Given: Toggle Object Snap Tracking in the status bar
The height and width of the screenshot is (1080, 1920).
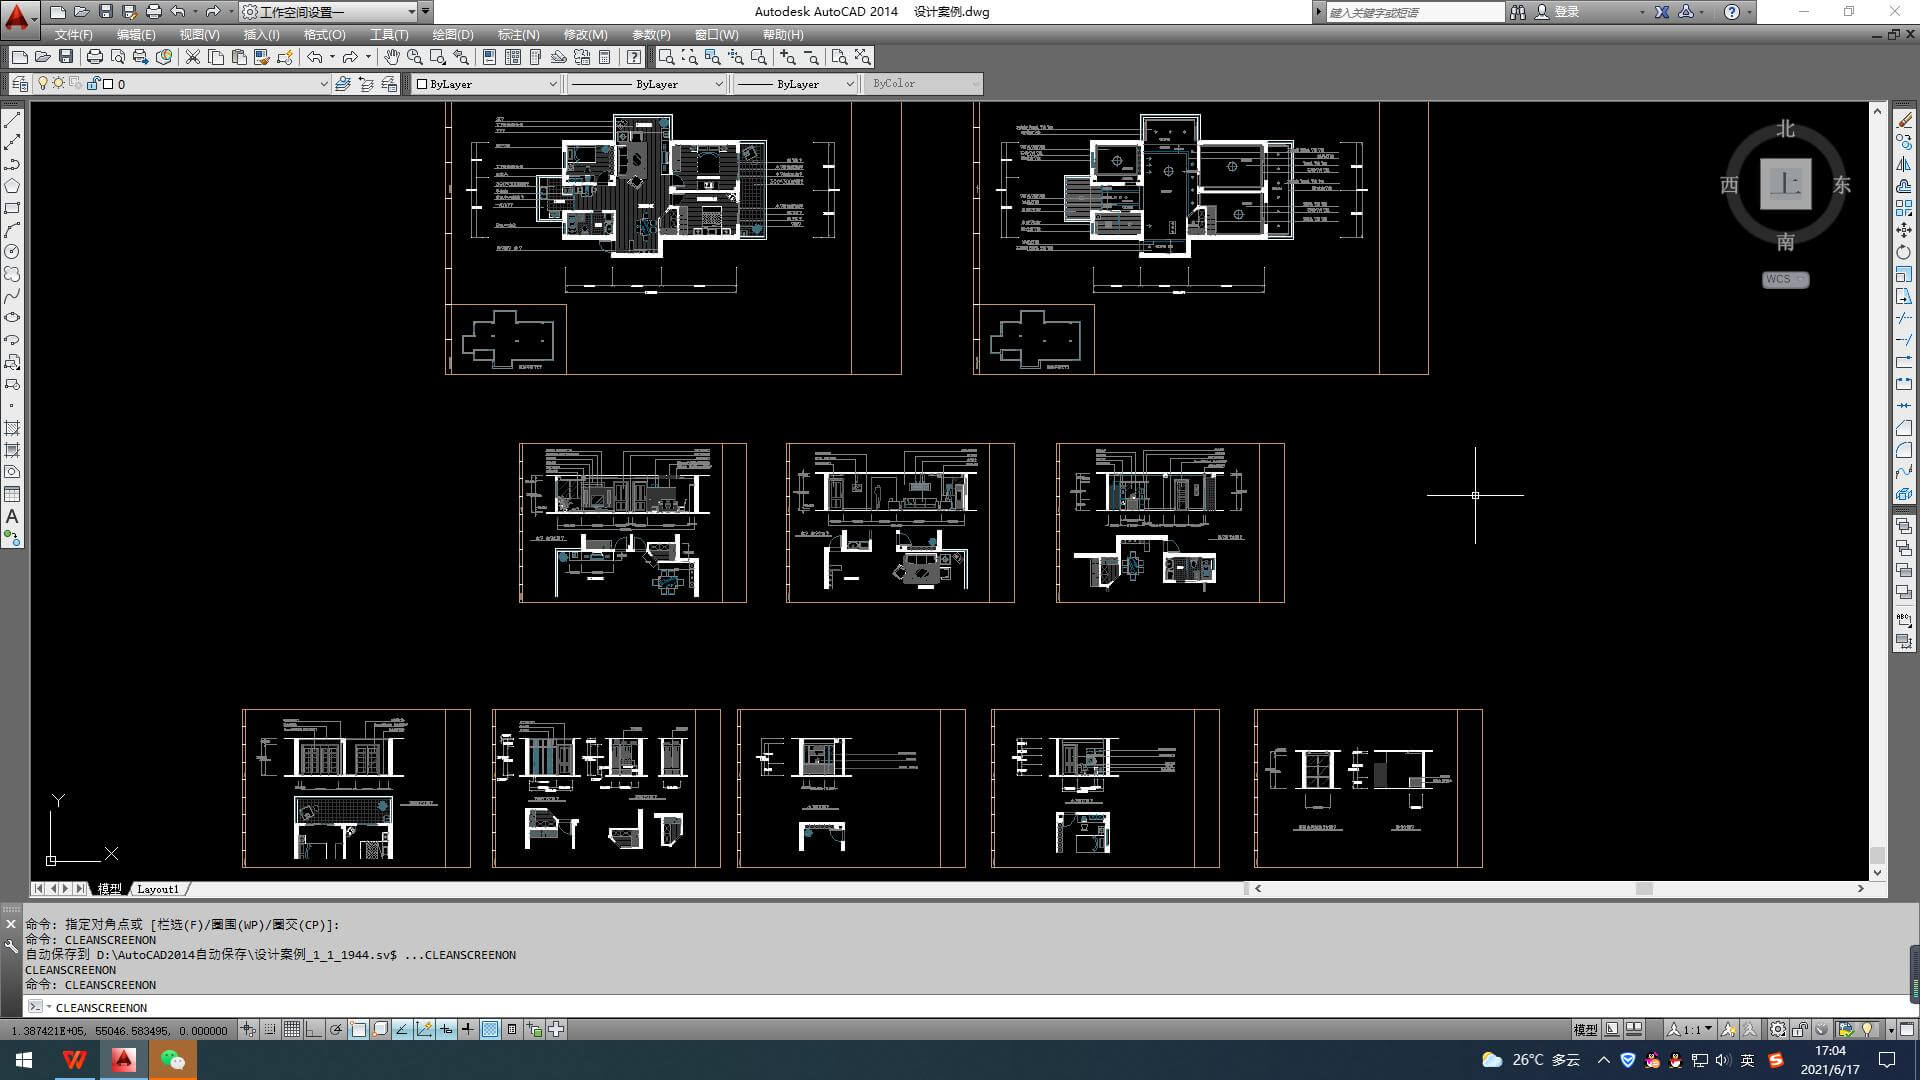Looking at the screenshot, I should pyautogui.click(x=402, y=1029).
